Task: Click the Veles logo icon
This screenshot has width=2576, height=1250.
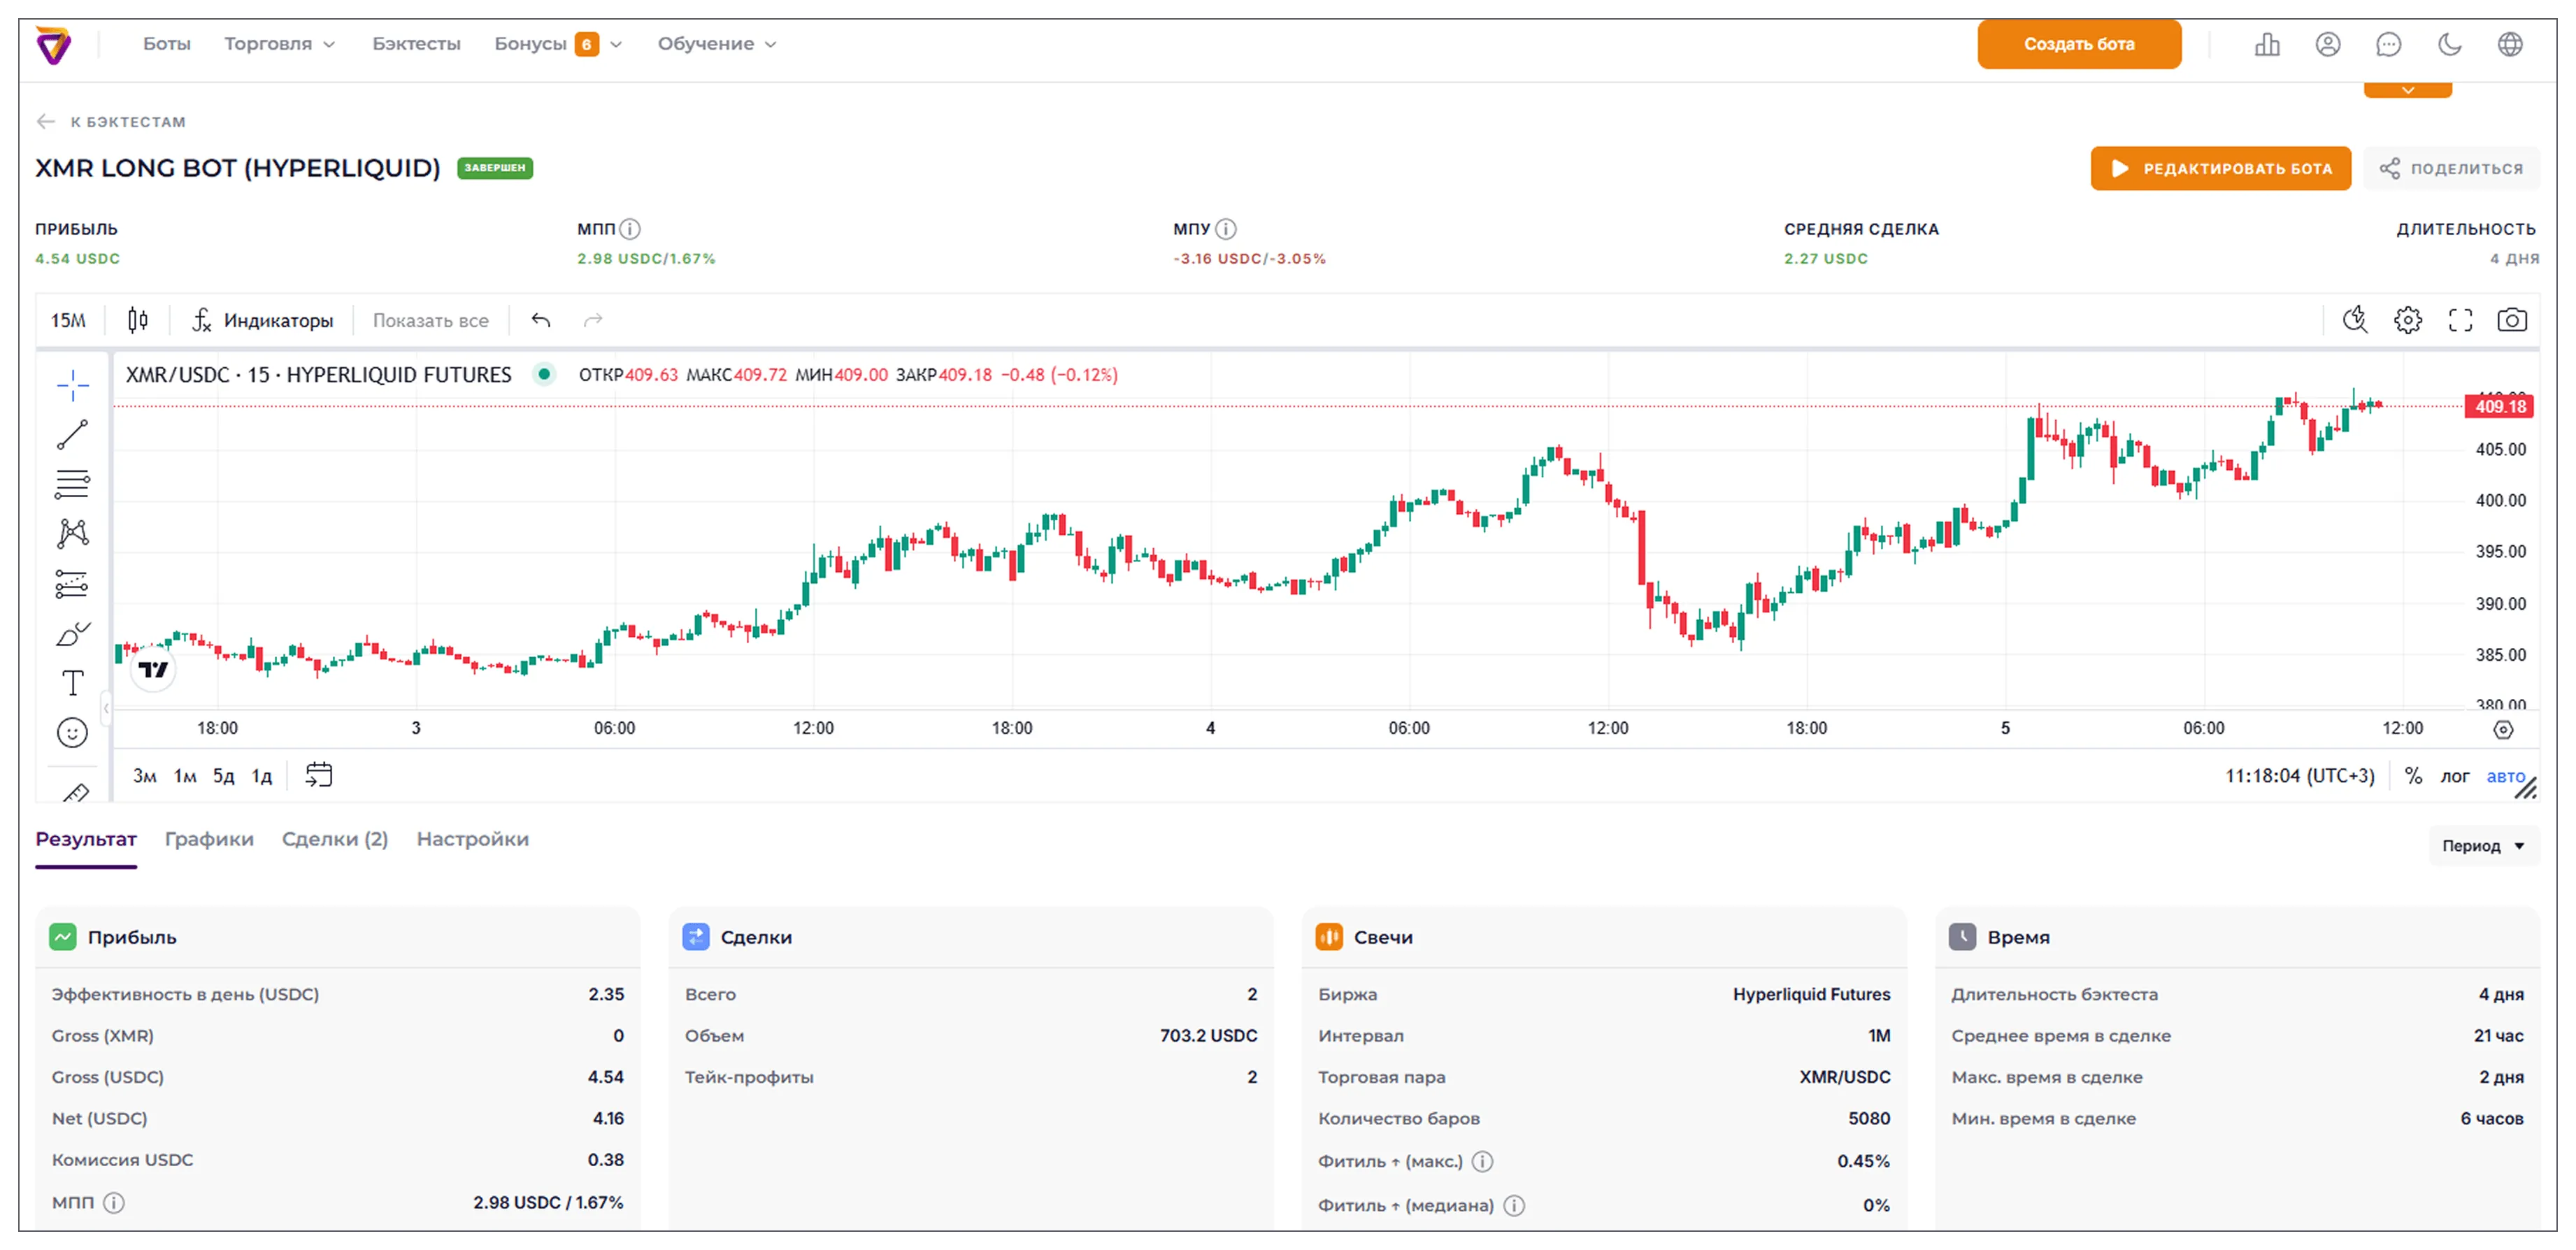Action: (54, 45)
